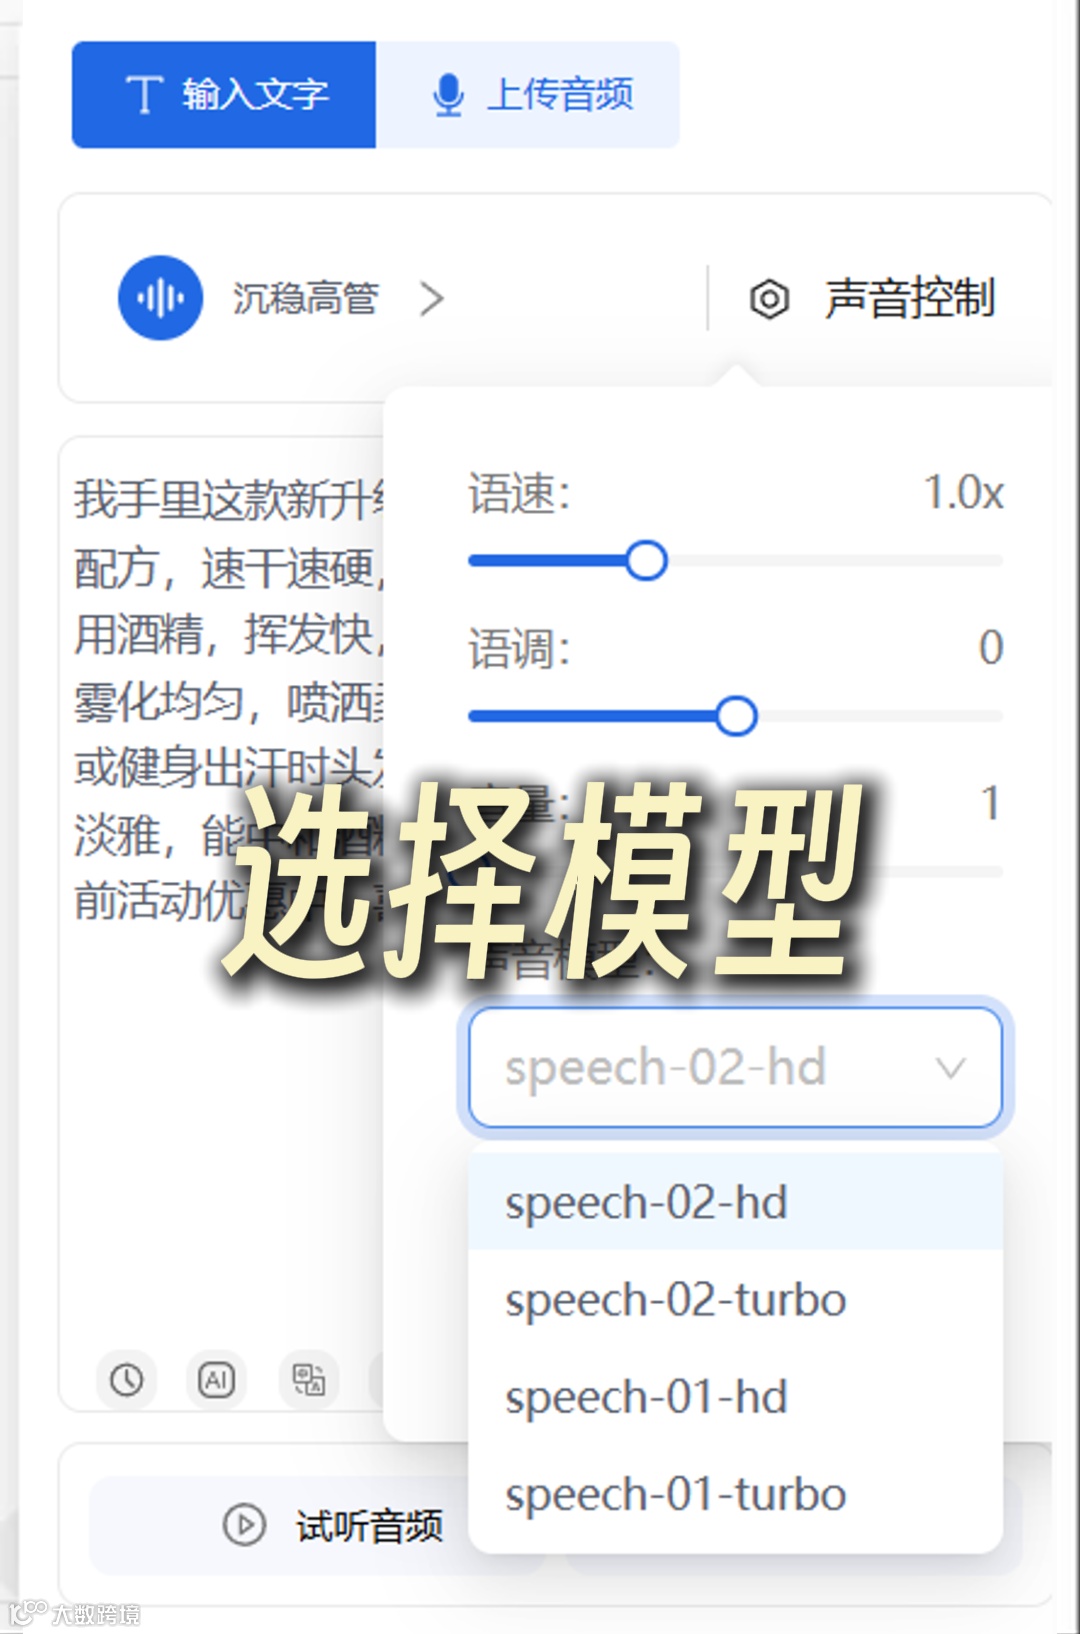
Task: Click the 语调 pitch slider handle
Action: click(x=736, y=716)
